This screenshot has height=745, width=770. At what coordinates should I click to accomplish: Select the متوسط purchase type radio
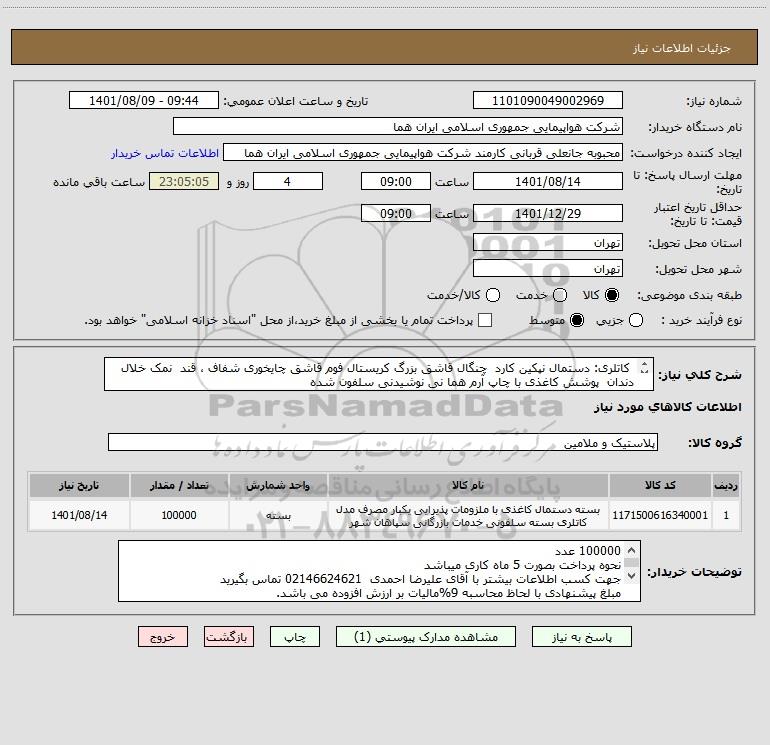[577, 320]
